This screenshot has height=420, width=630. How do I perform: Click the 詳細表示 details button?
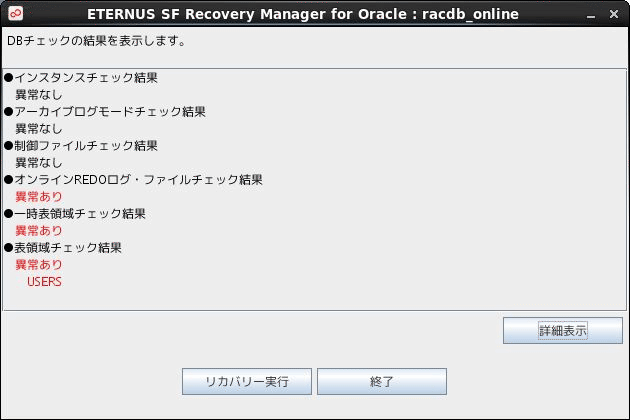click(x=562, y=330)
